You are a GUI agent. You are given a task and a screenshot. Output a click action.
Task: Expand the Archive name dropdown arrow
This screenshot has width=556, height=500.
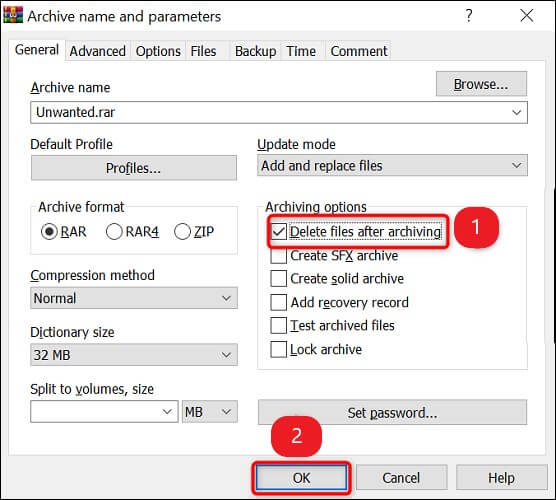click(x=517, y=113)
